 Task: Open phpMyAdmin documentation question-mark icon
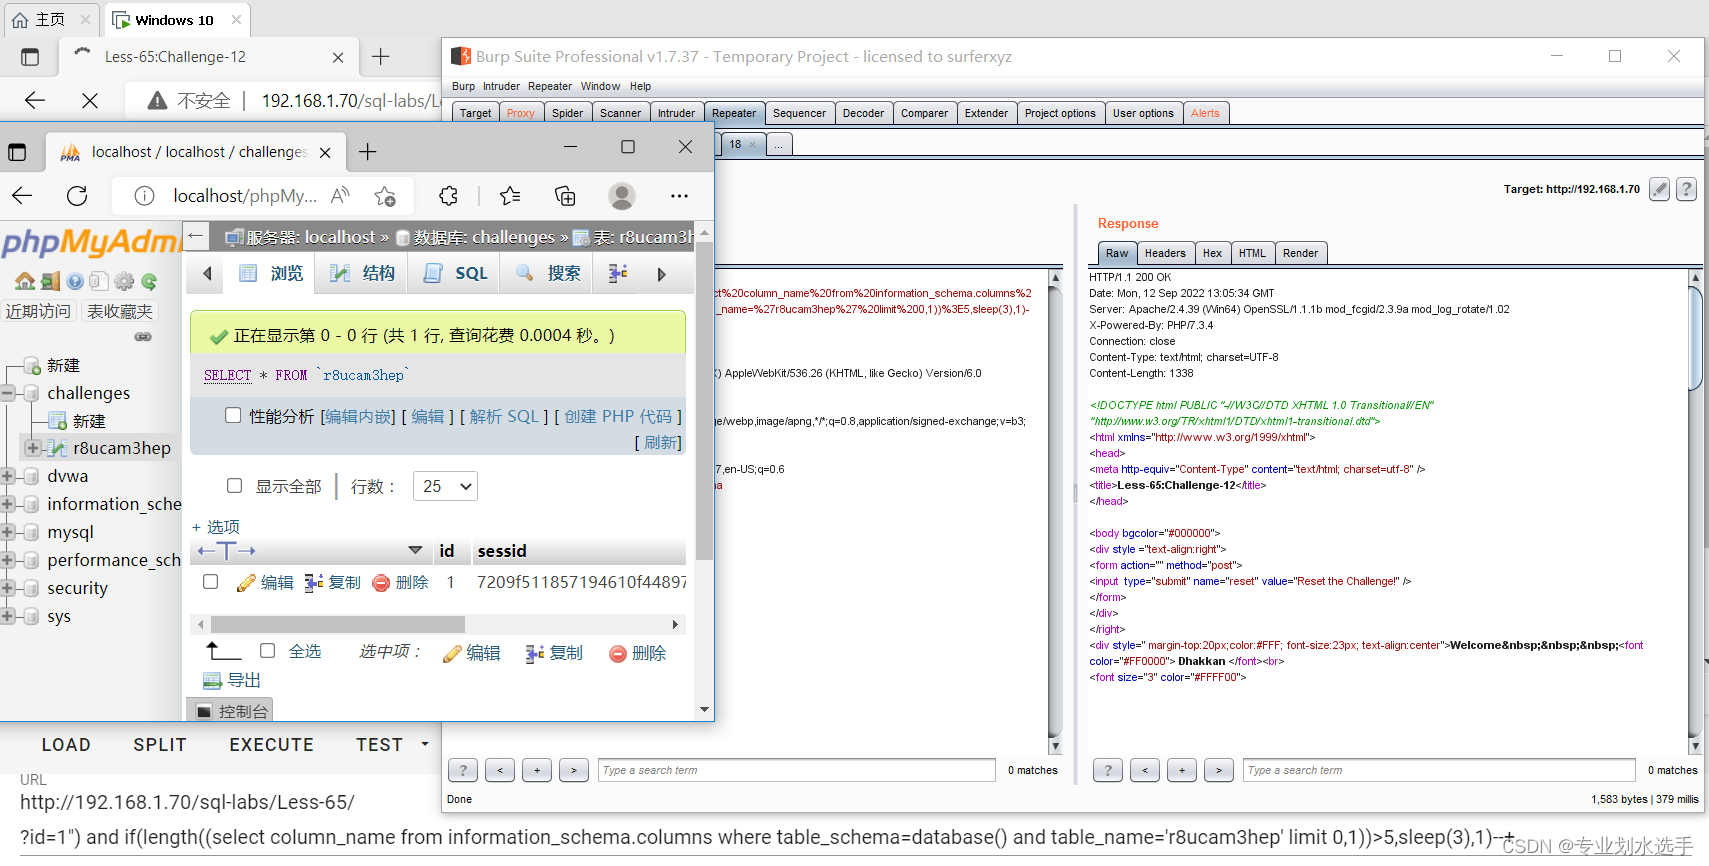pos(75,281)
